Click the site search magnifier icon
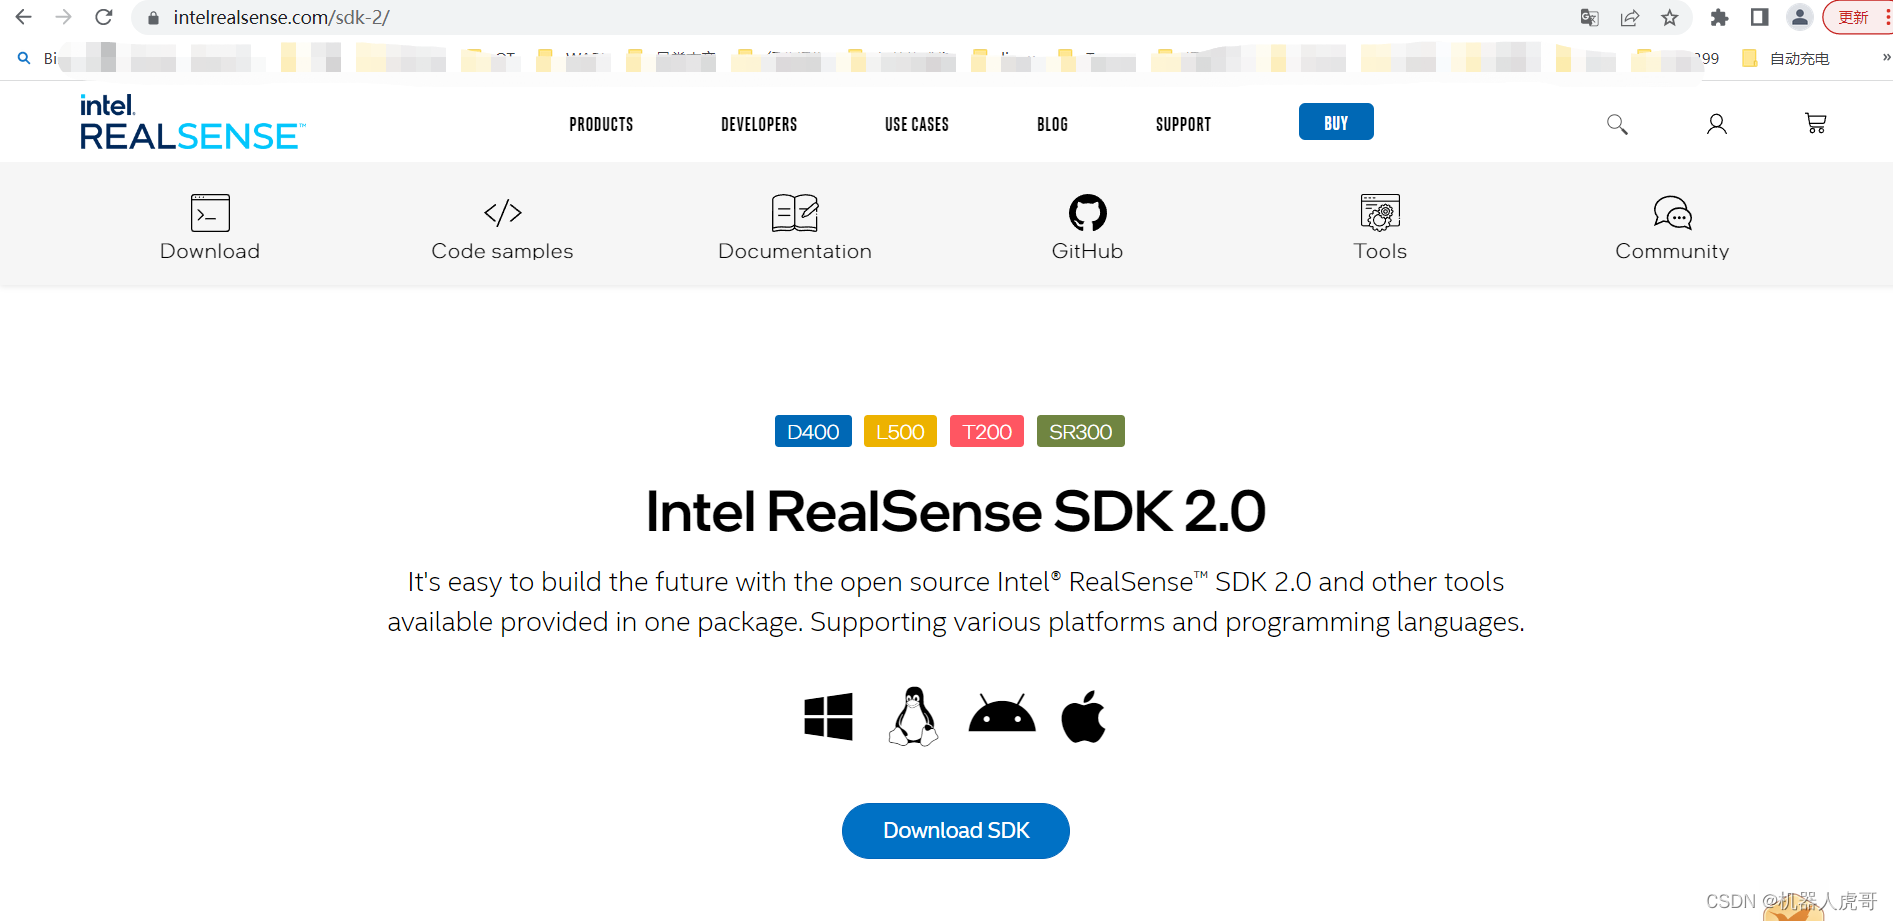 pyautogui.click(x=1617, y=124)
